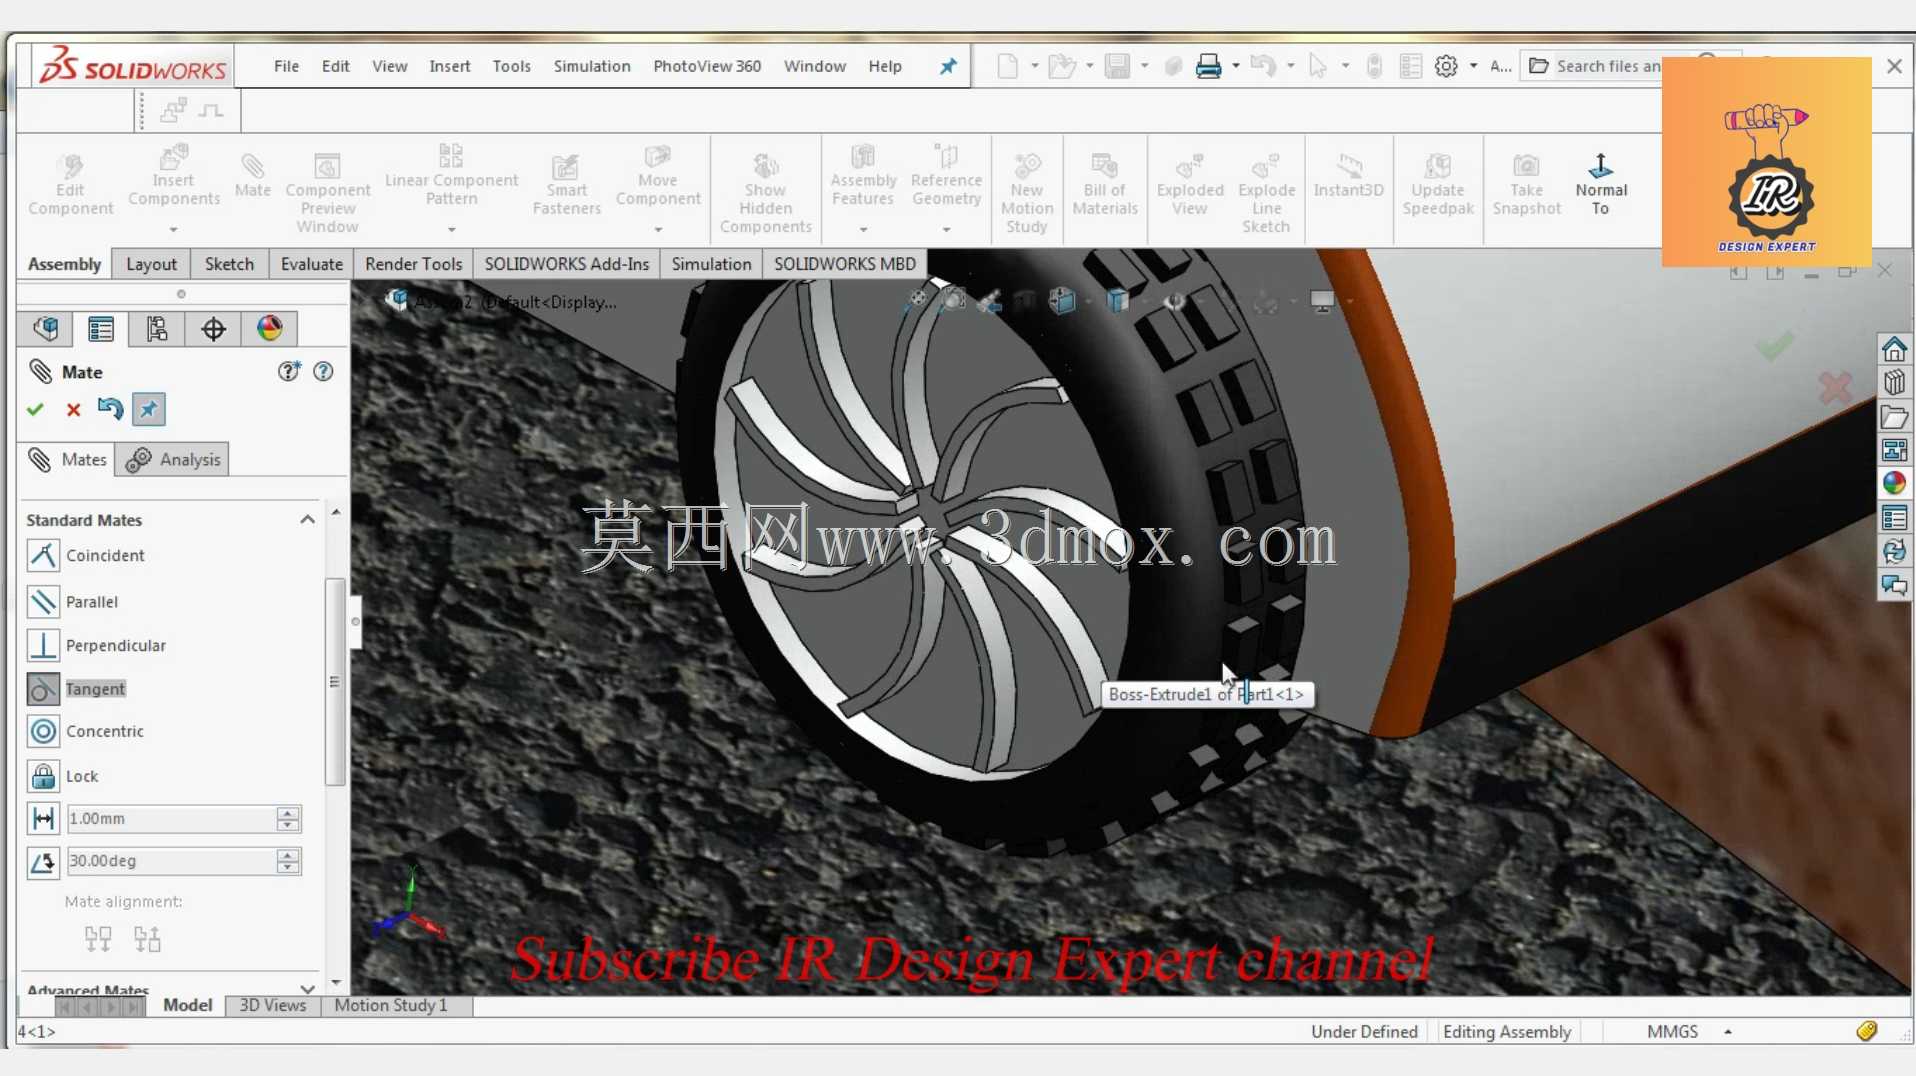Open the Options gear icon
Image resolution: width=1916 pixels, height=1076 pixels.
click(1446, 66)
